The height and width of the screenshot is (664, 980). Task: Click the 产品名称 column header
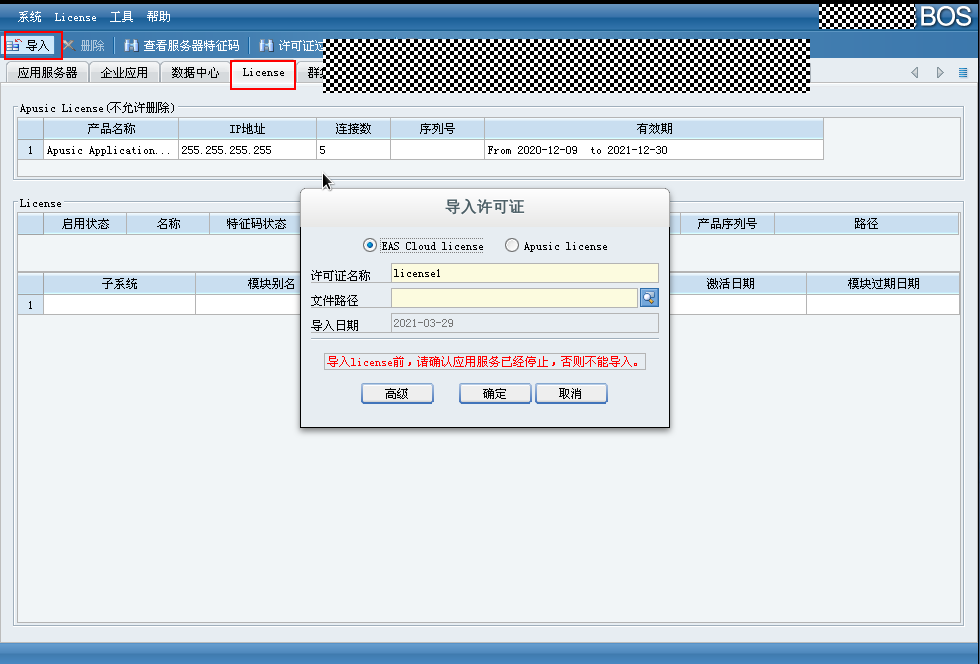111,129
